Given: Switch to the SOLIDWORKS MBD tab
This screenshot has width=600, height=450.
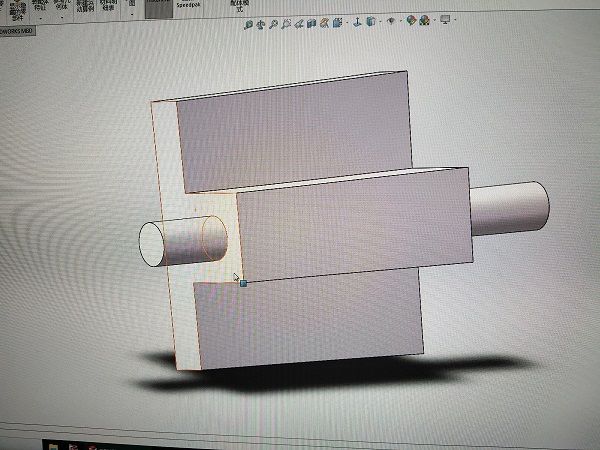Looking at the screenshot, I should (x=17, y=30).
